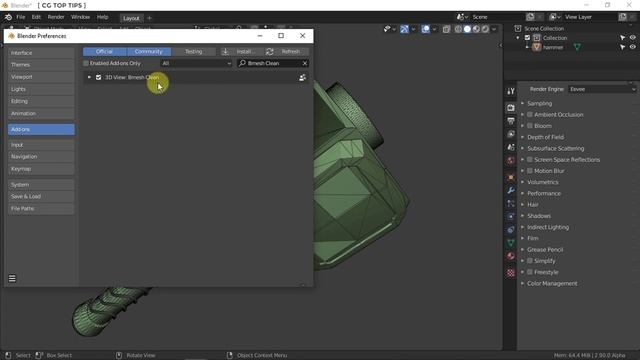Open the World properties tab icon

click(x=511, y=160)
